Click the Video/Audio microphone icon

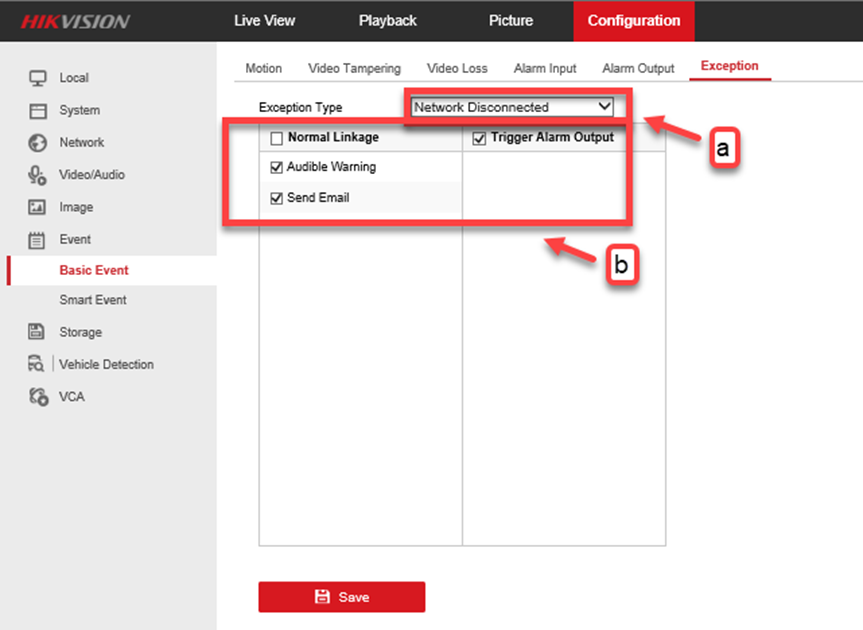38,175
